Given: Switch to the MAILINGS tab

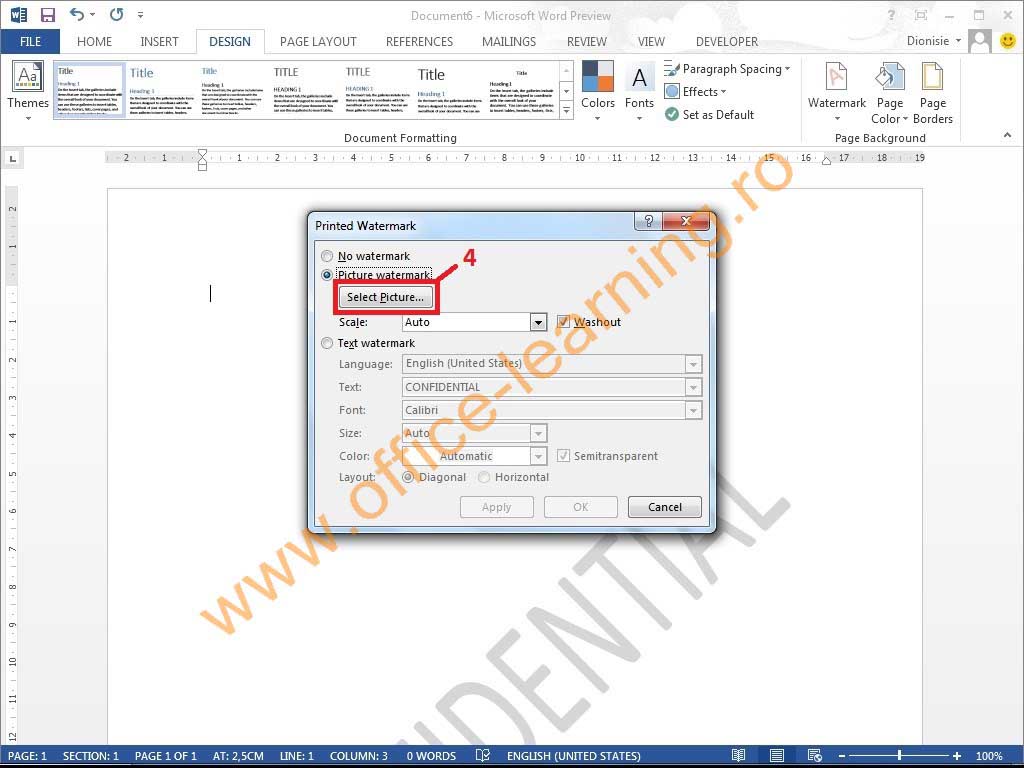Looking at the screenshot, I should click(509, 42).
